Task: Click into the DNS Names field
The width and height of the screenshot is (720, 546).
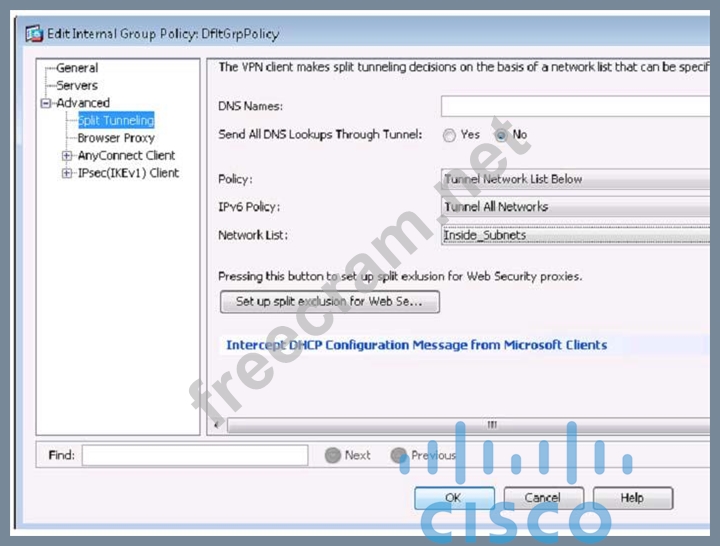Action: pyautogui.click(x=576, y=106)
